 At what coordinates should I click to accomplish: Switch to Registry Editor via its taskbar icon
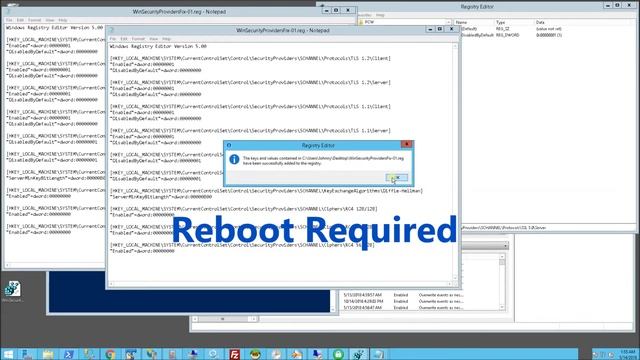click(359, 354)
